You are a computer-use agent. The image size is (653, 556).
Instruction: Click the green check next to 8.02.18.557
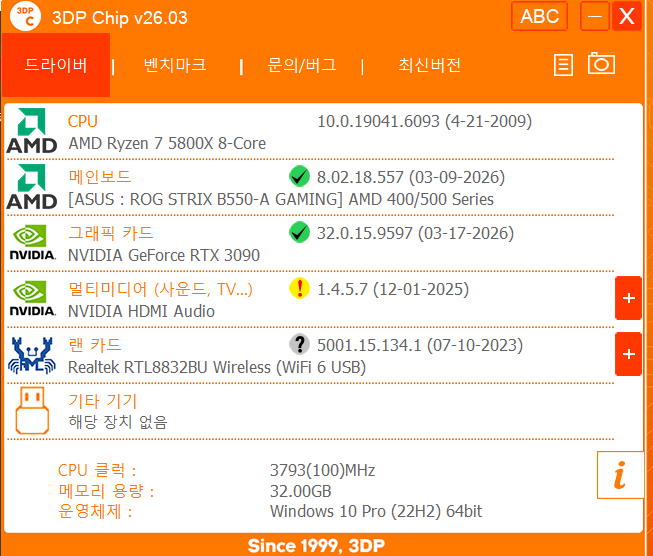[299, 176]
